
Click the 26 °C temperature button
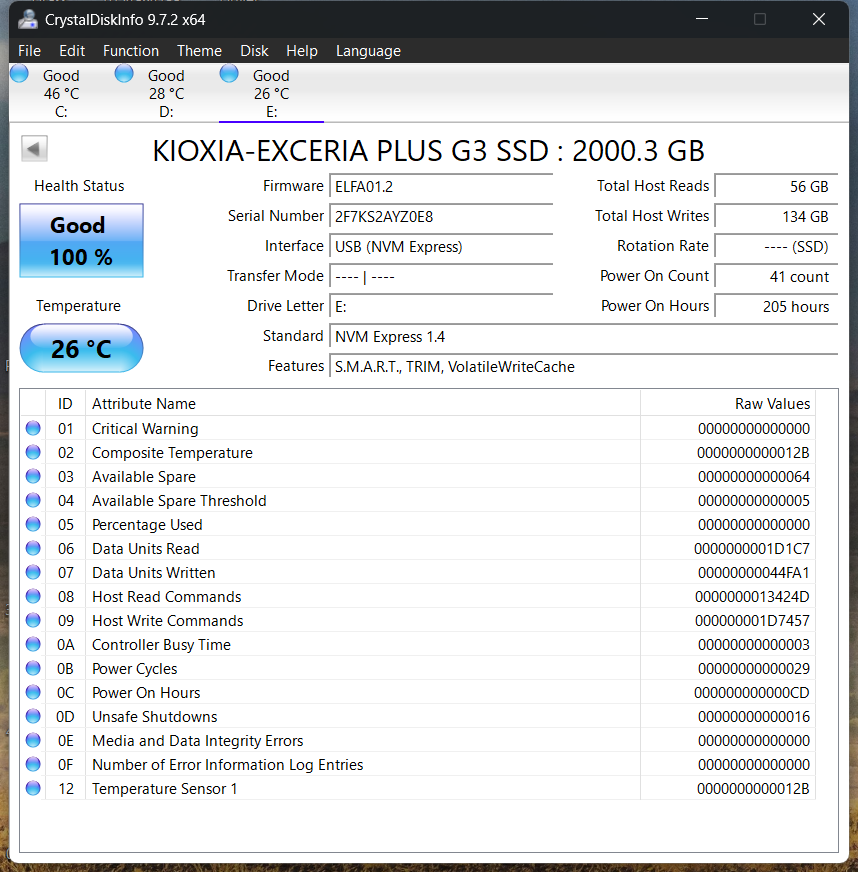(82, 349)
